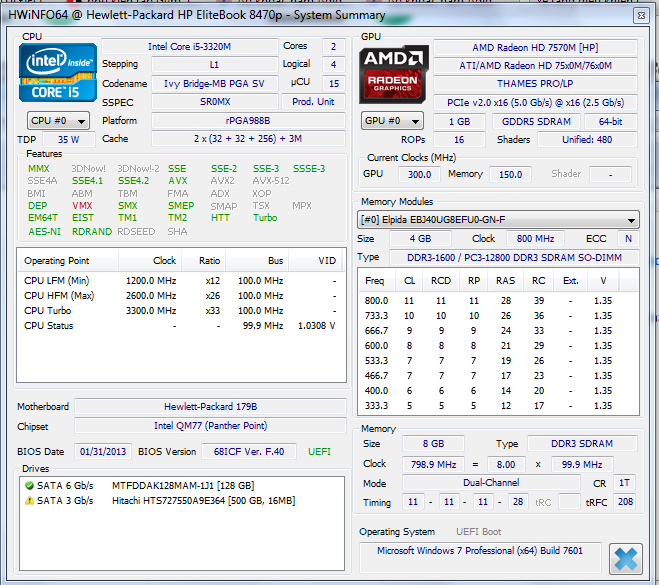659x585 pixels.
Task: Click the Unified: 480 shaders field
Action: point(587,140)
